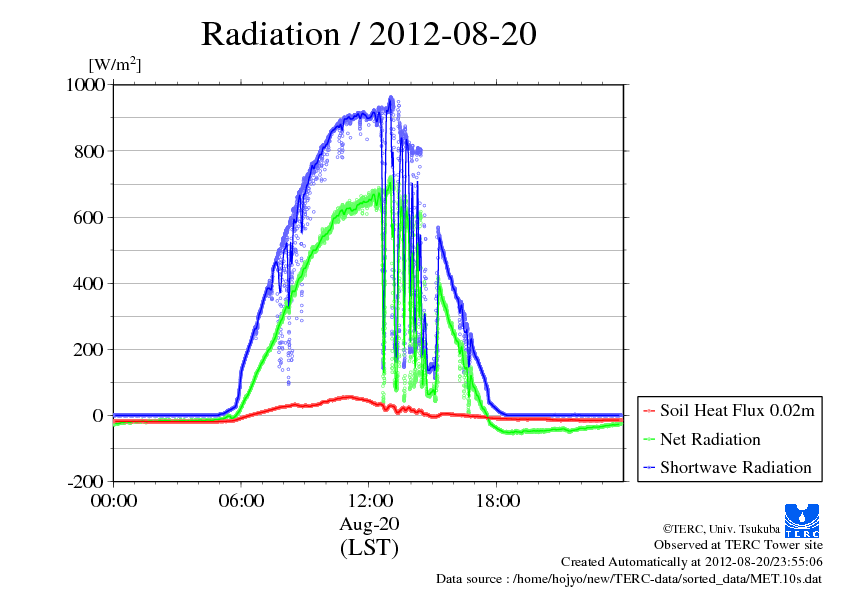
Task: Click the y-axis value '600'
Action: point(89,217)
